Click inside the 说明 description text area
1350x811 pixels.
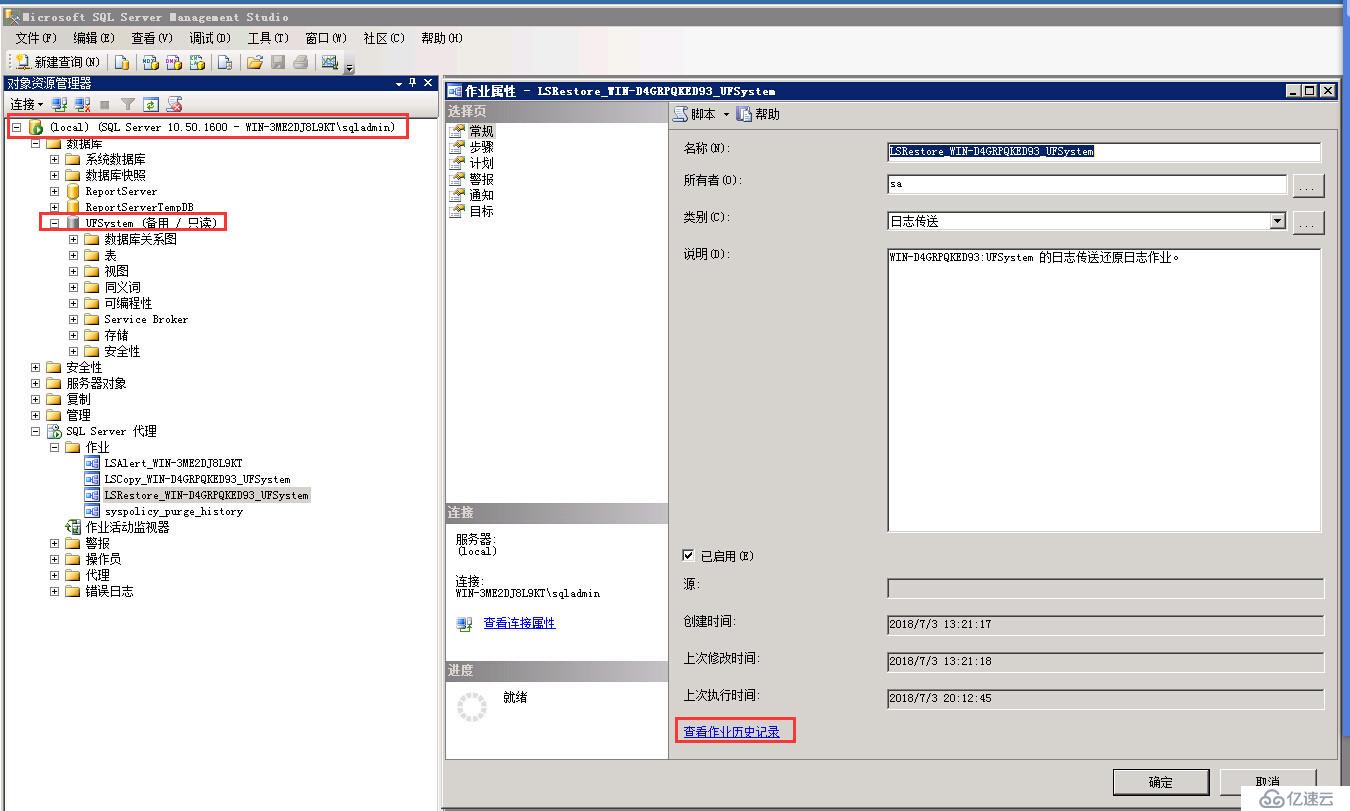(1104, 390)
